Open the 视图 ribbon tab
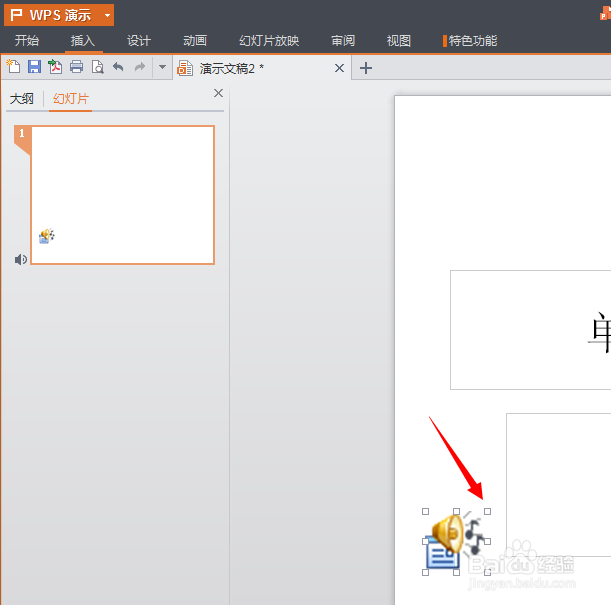 399,41
